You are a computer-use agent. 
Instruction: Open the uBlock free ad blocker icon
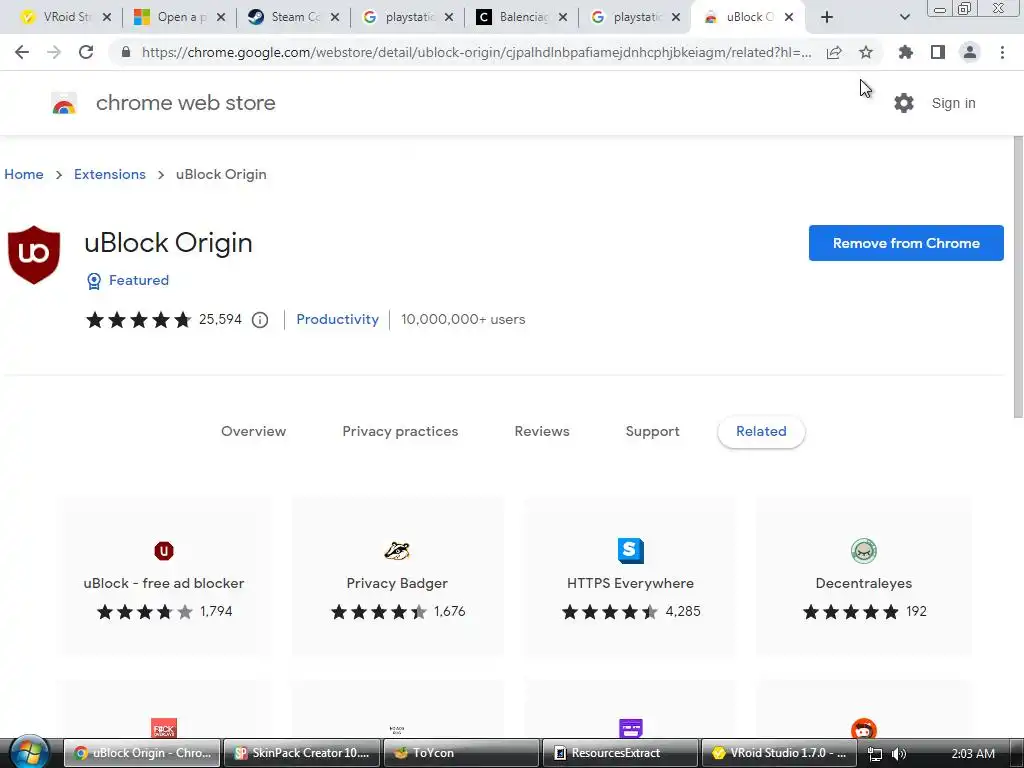coord(164,551)
